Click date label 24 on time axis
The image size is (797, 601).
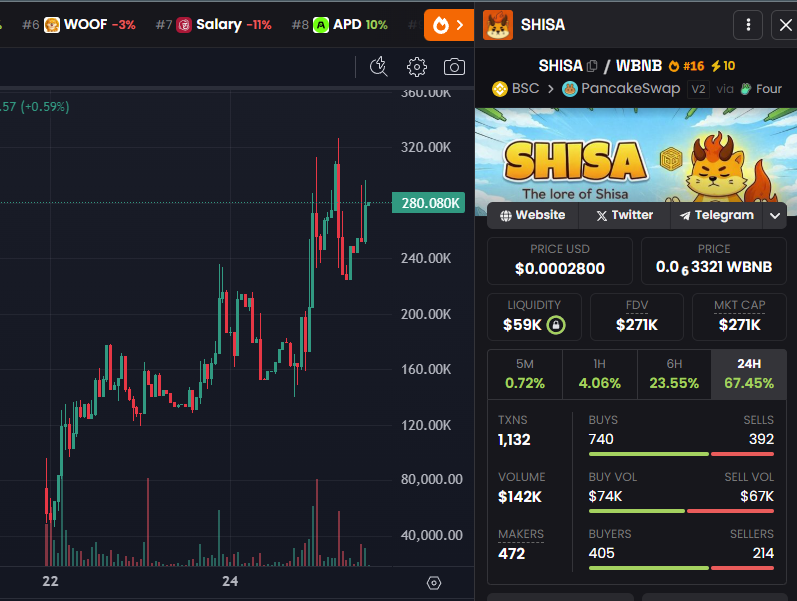click(230, 581)
